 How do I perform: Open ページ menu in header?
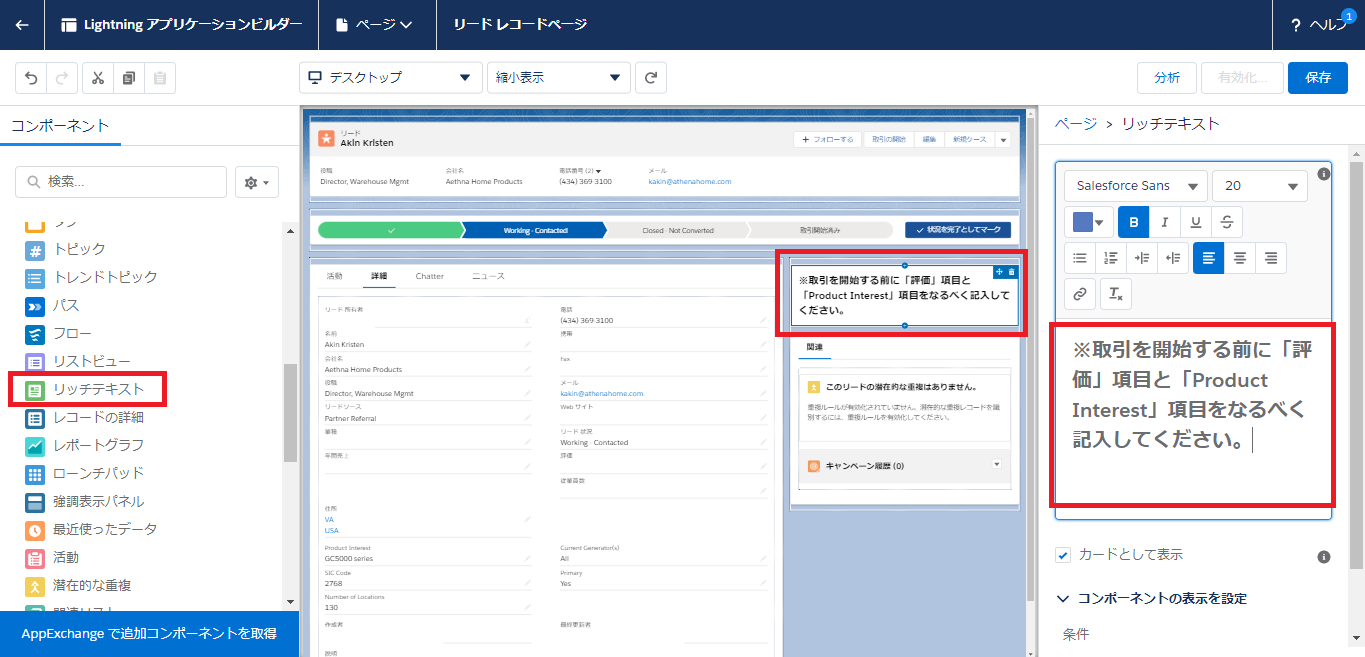coord(377,25)
